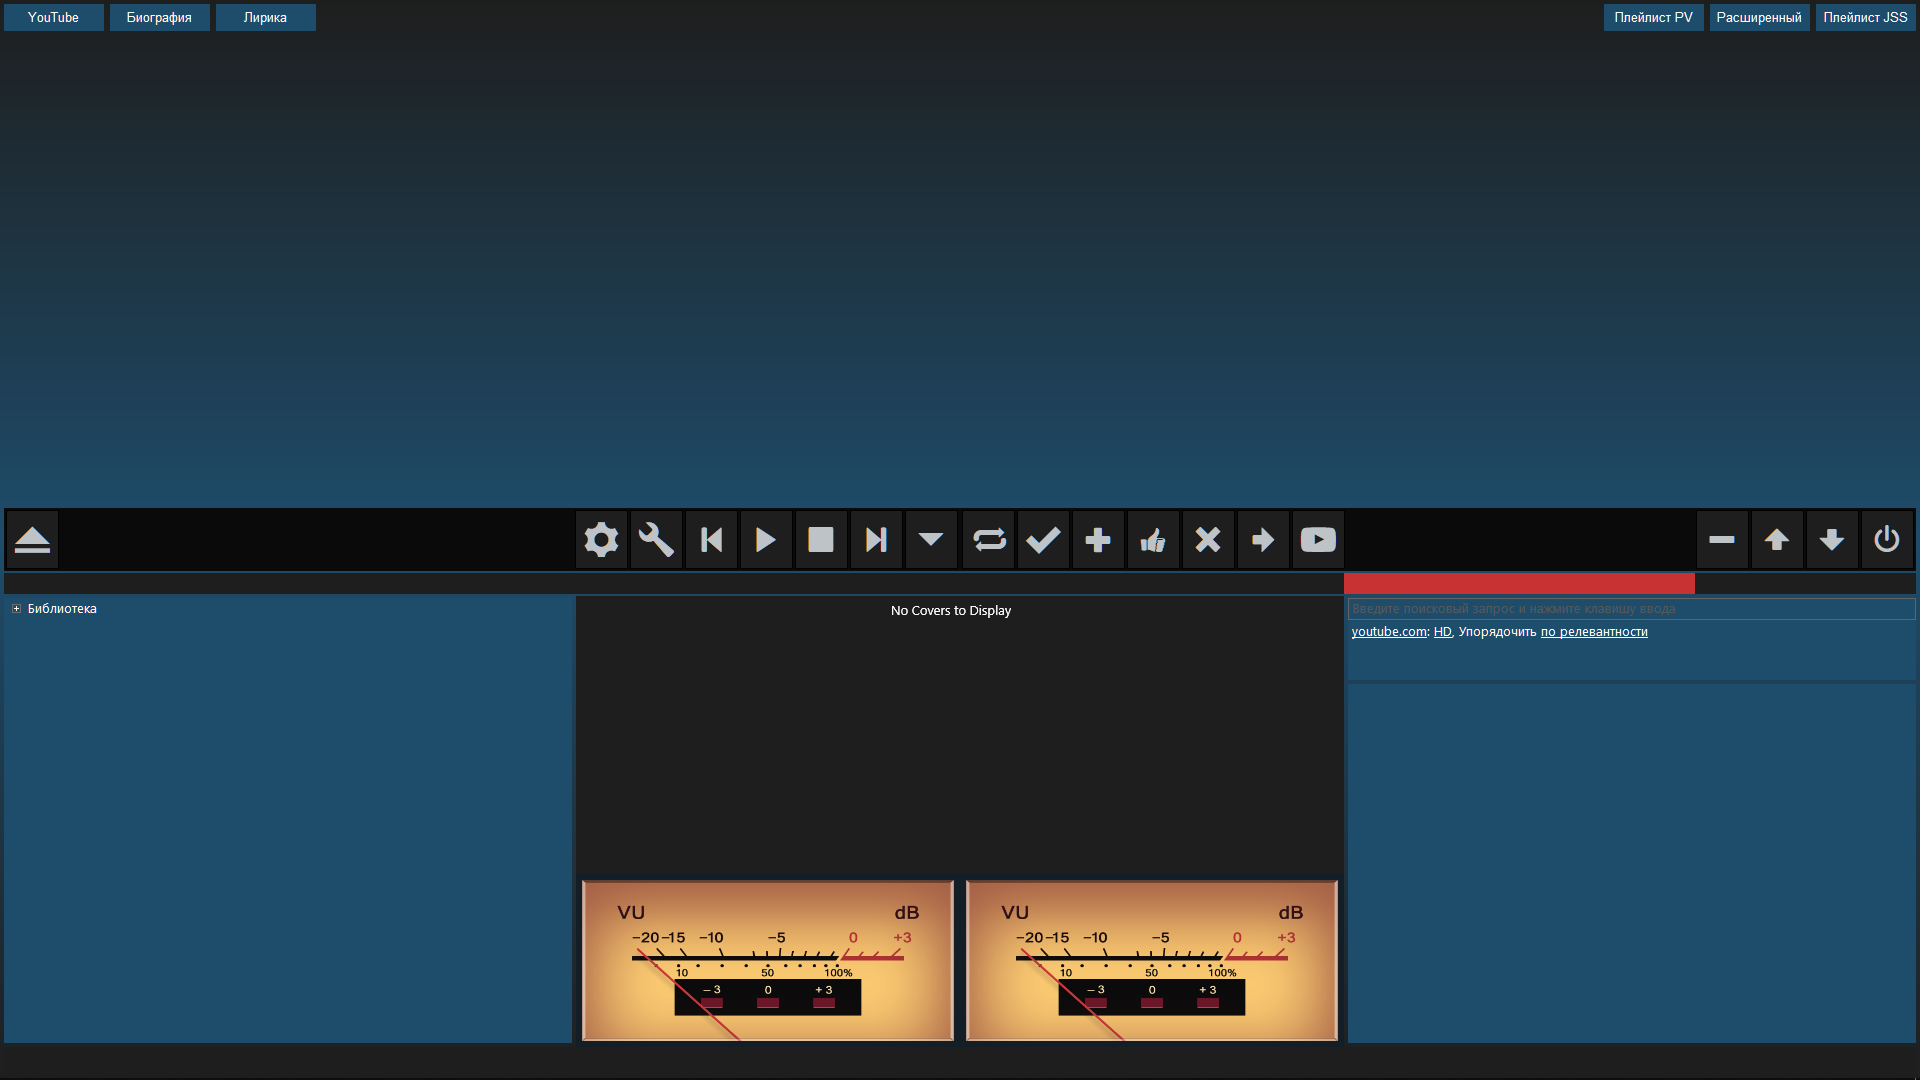Screen dimensions: 1920x1080
Task: Click the wrench tools icon
Action: pyautogui.click(x=656, y=540)
